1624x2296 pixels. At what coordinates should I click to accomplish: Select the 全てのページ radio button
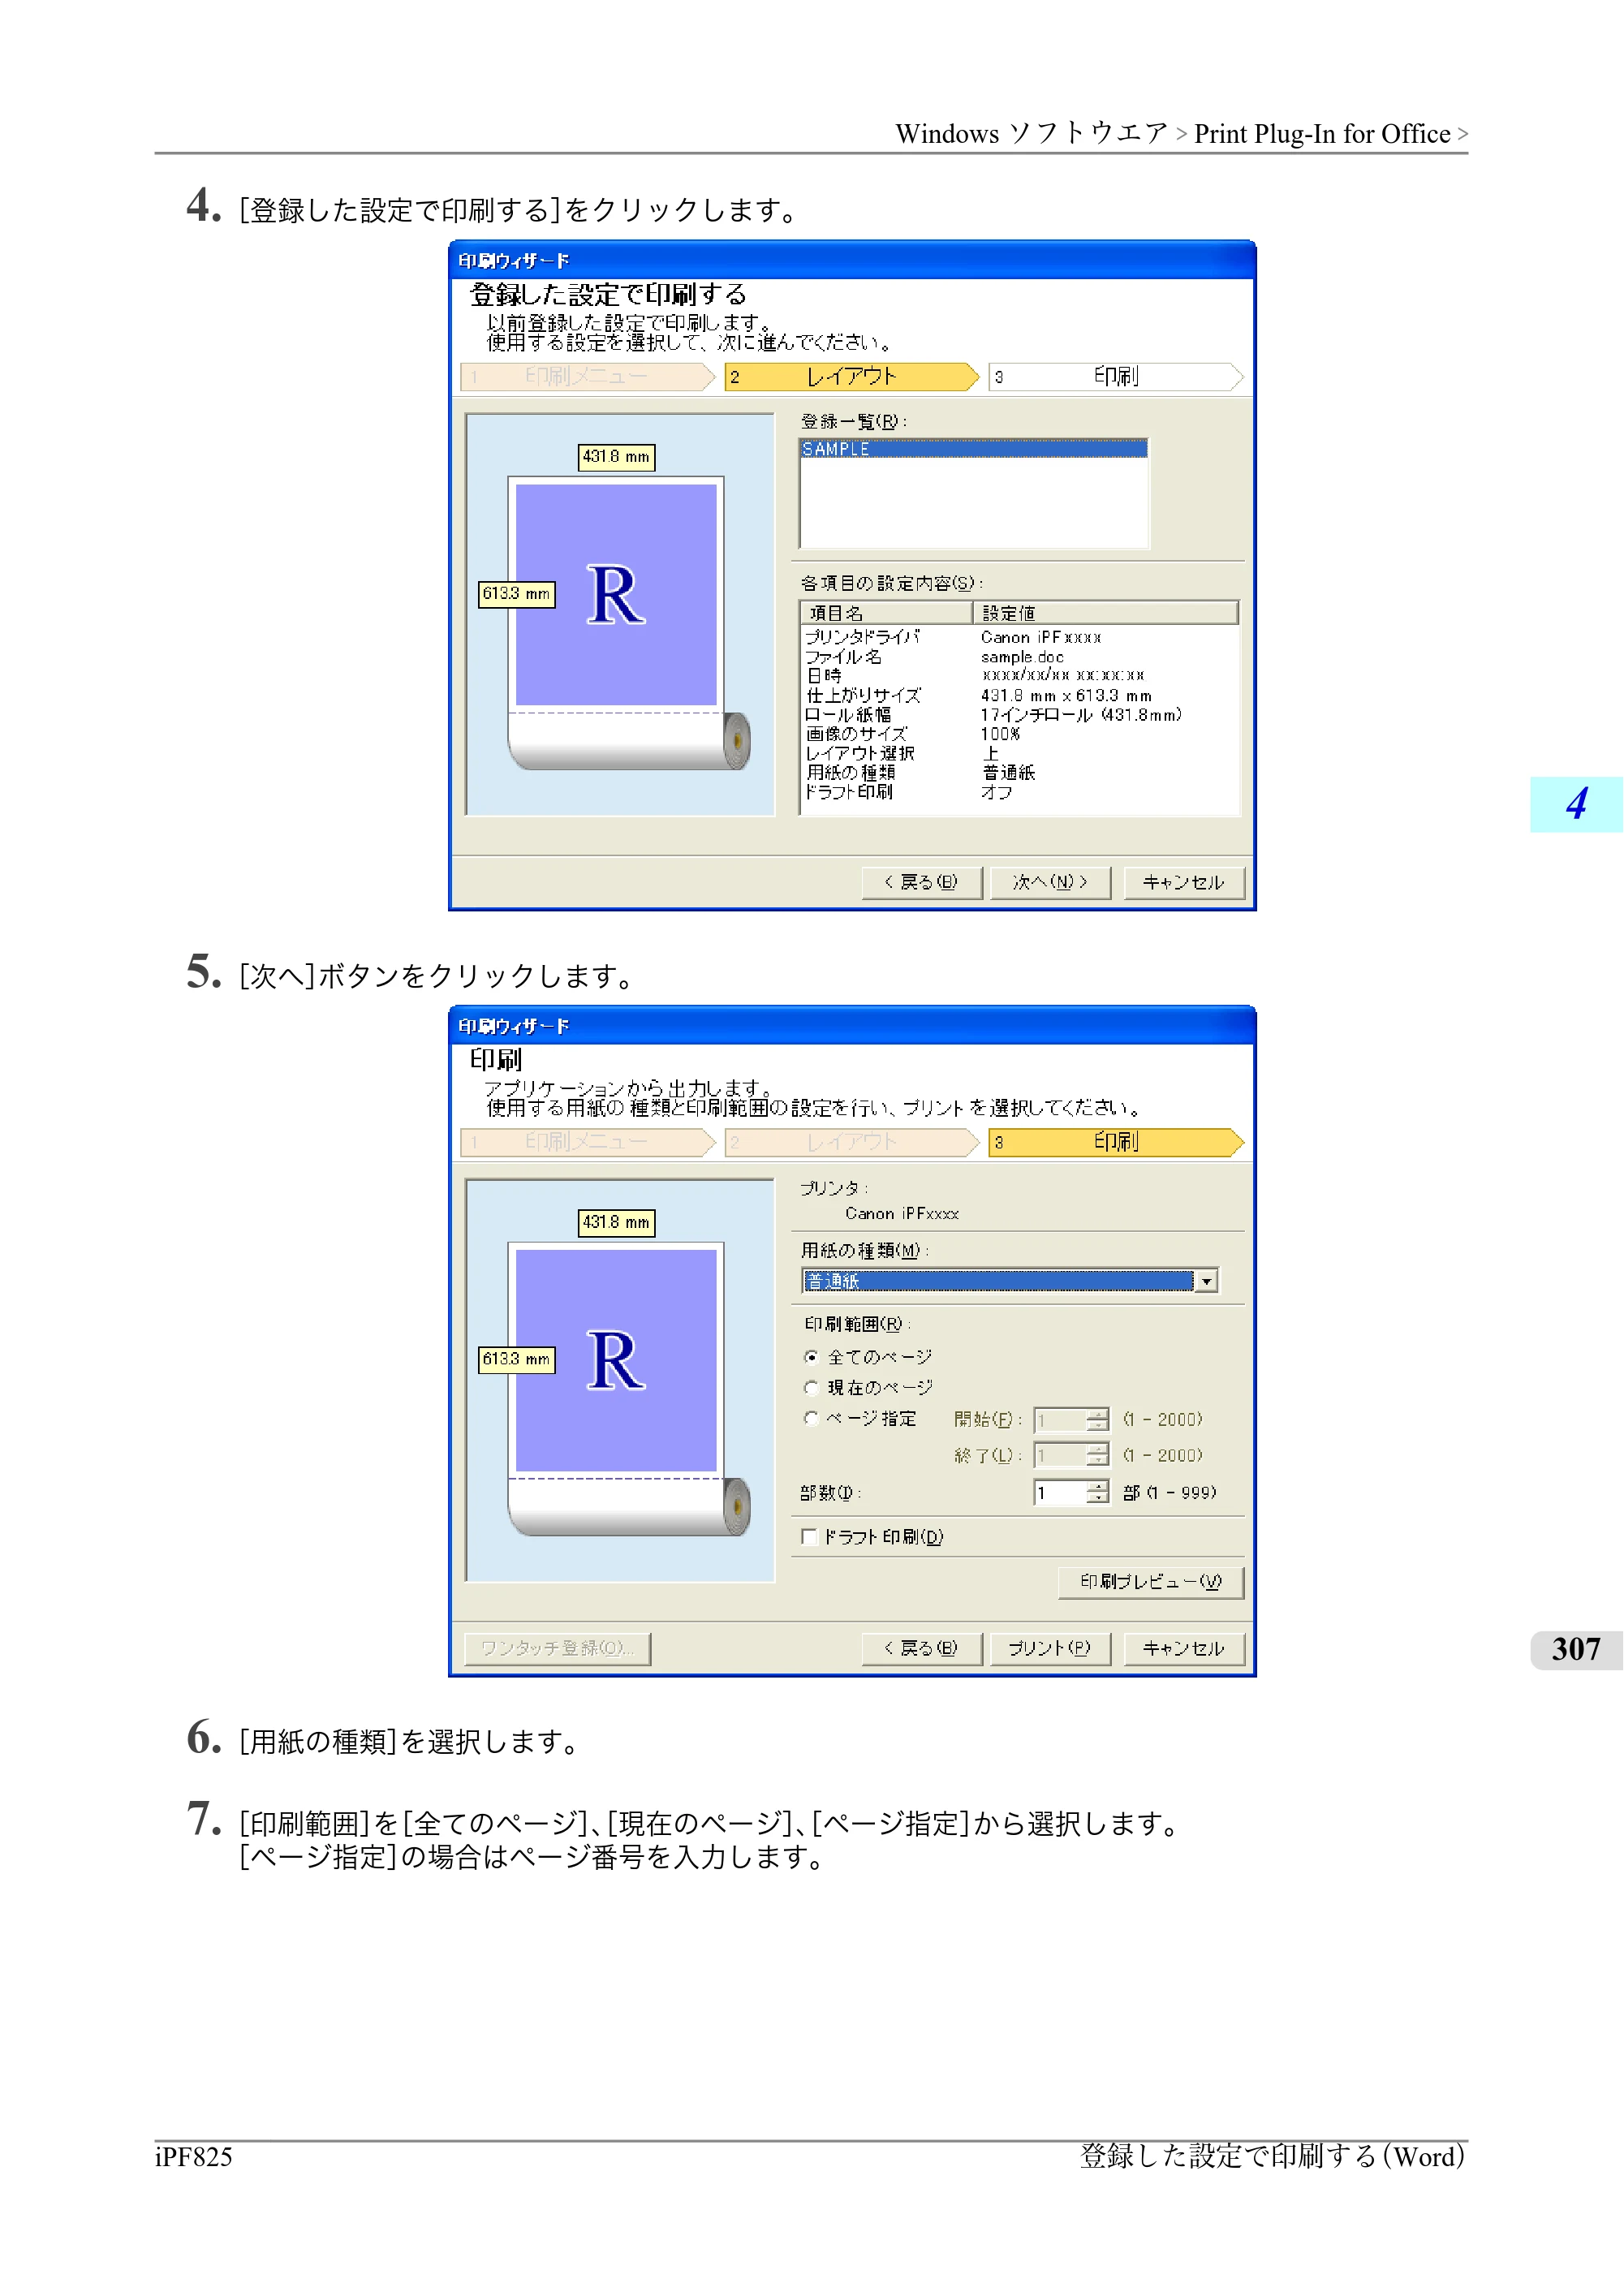[811, 1357]
